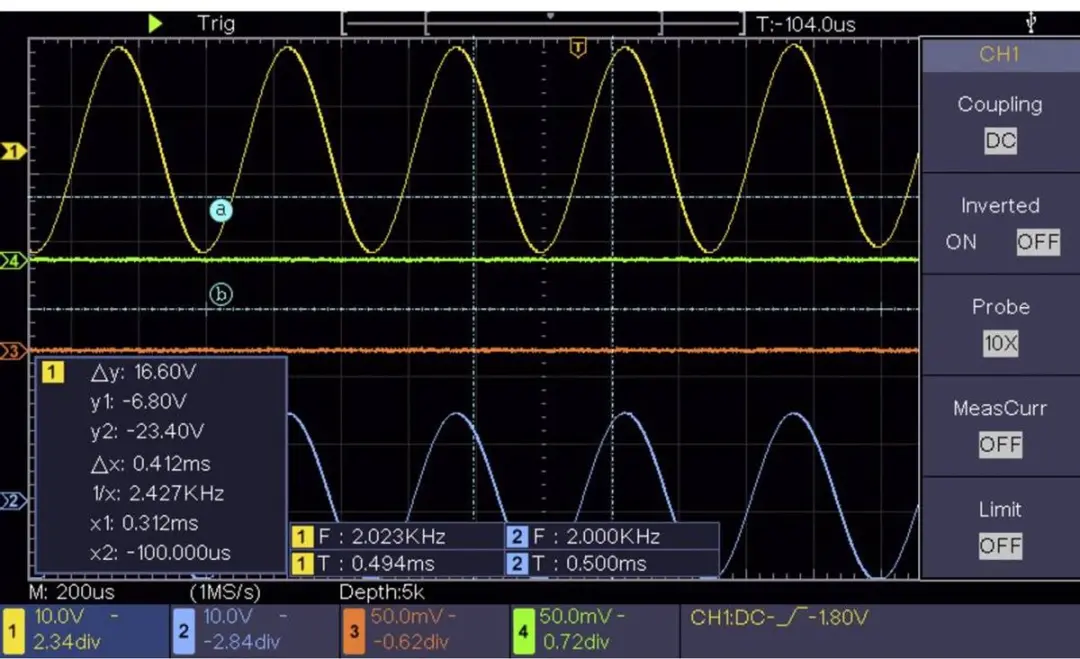
Task: Click the T: 0.500ms measurement
Action: click(x=590, y=564)
